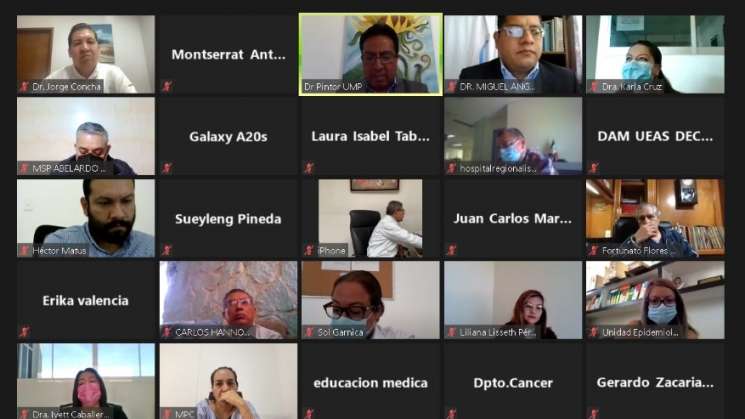Select the DR. MIGUEL ANG... video tile
Viewport: 745px width, 419px height.
tap(513, 54)
